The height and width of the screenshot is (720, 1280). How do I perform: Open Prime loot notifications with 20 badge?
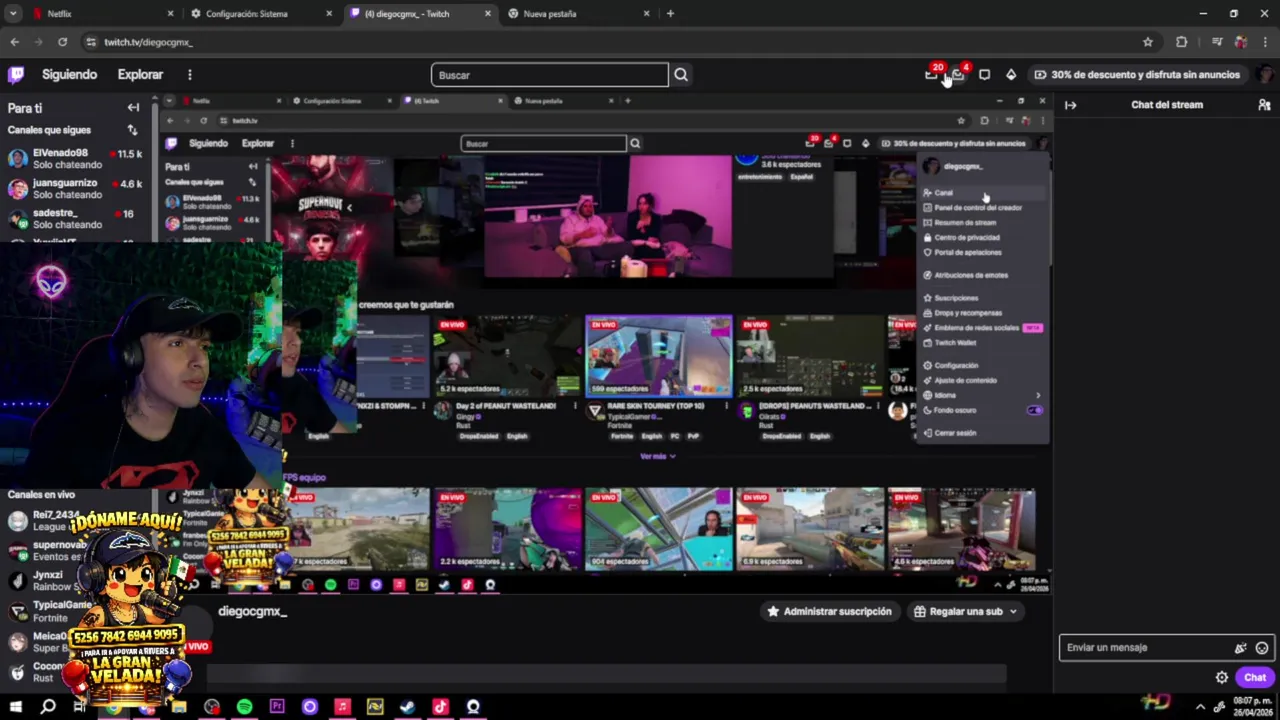[932, 75]
